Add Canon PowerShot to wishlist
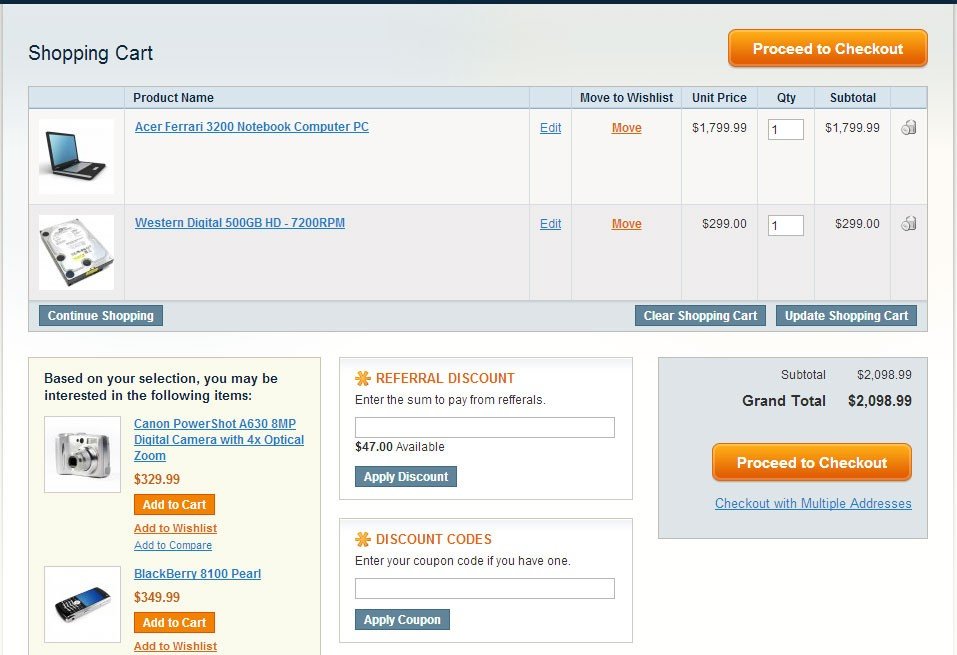957x655 pixels. (175, 528)
